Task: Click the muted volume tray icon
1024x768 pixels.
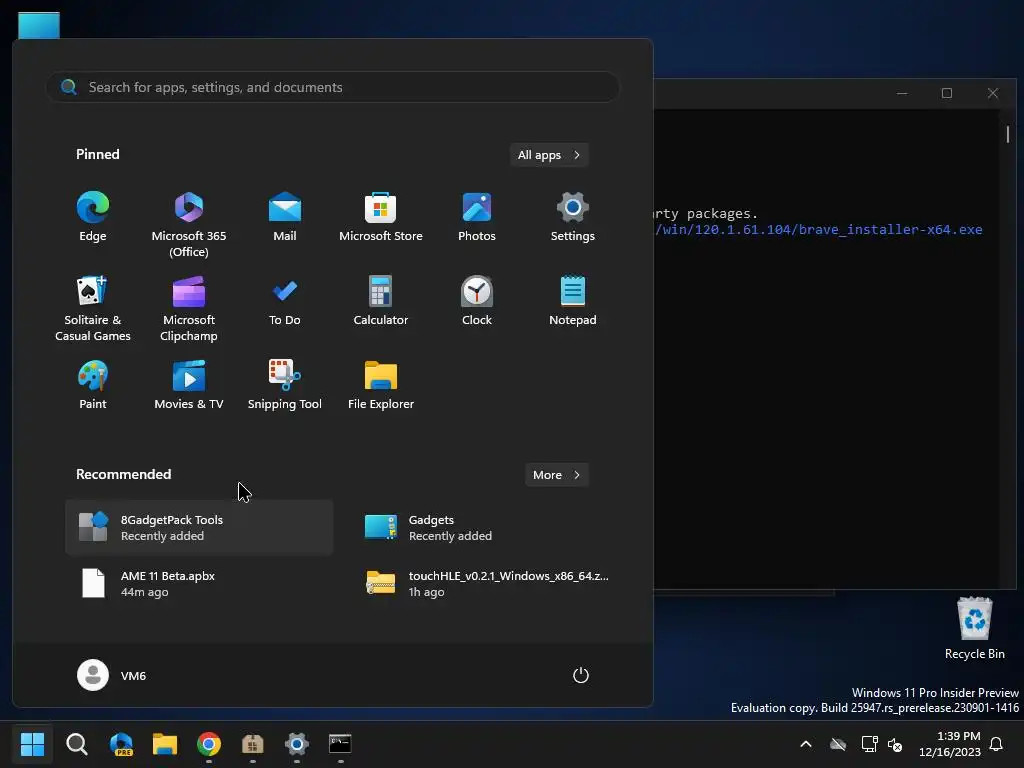Action: [895, 744]
